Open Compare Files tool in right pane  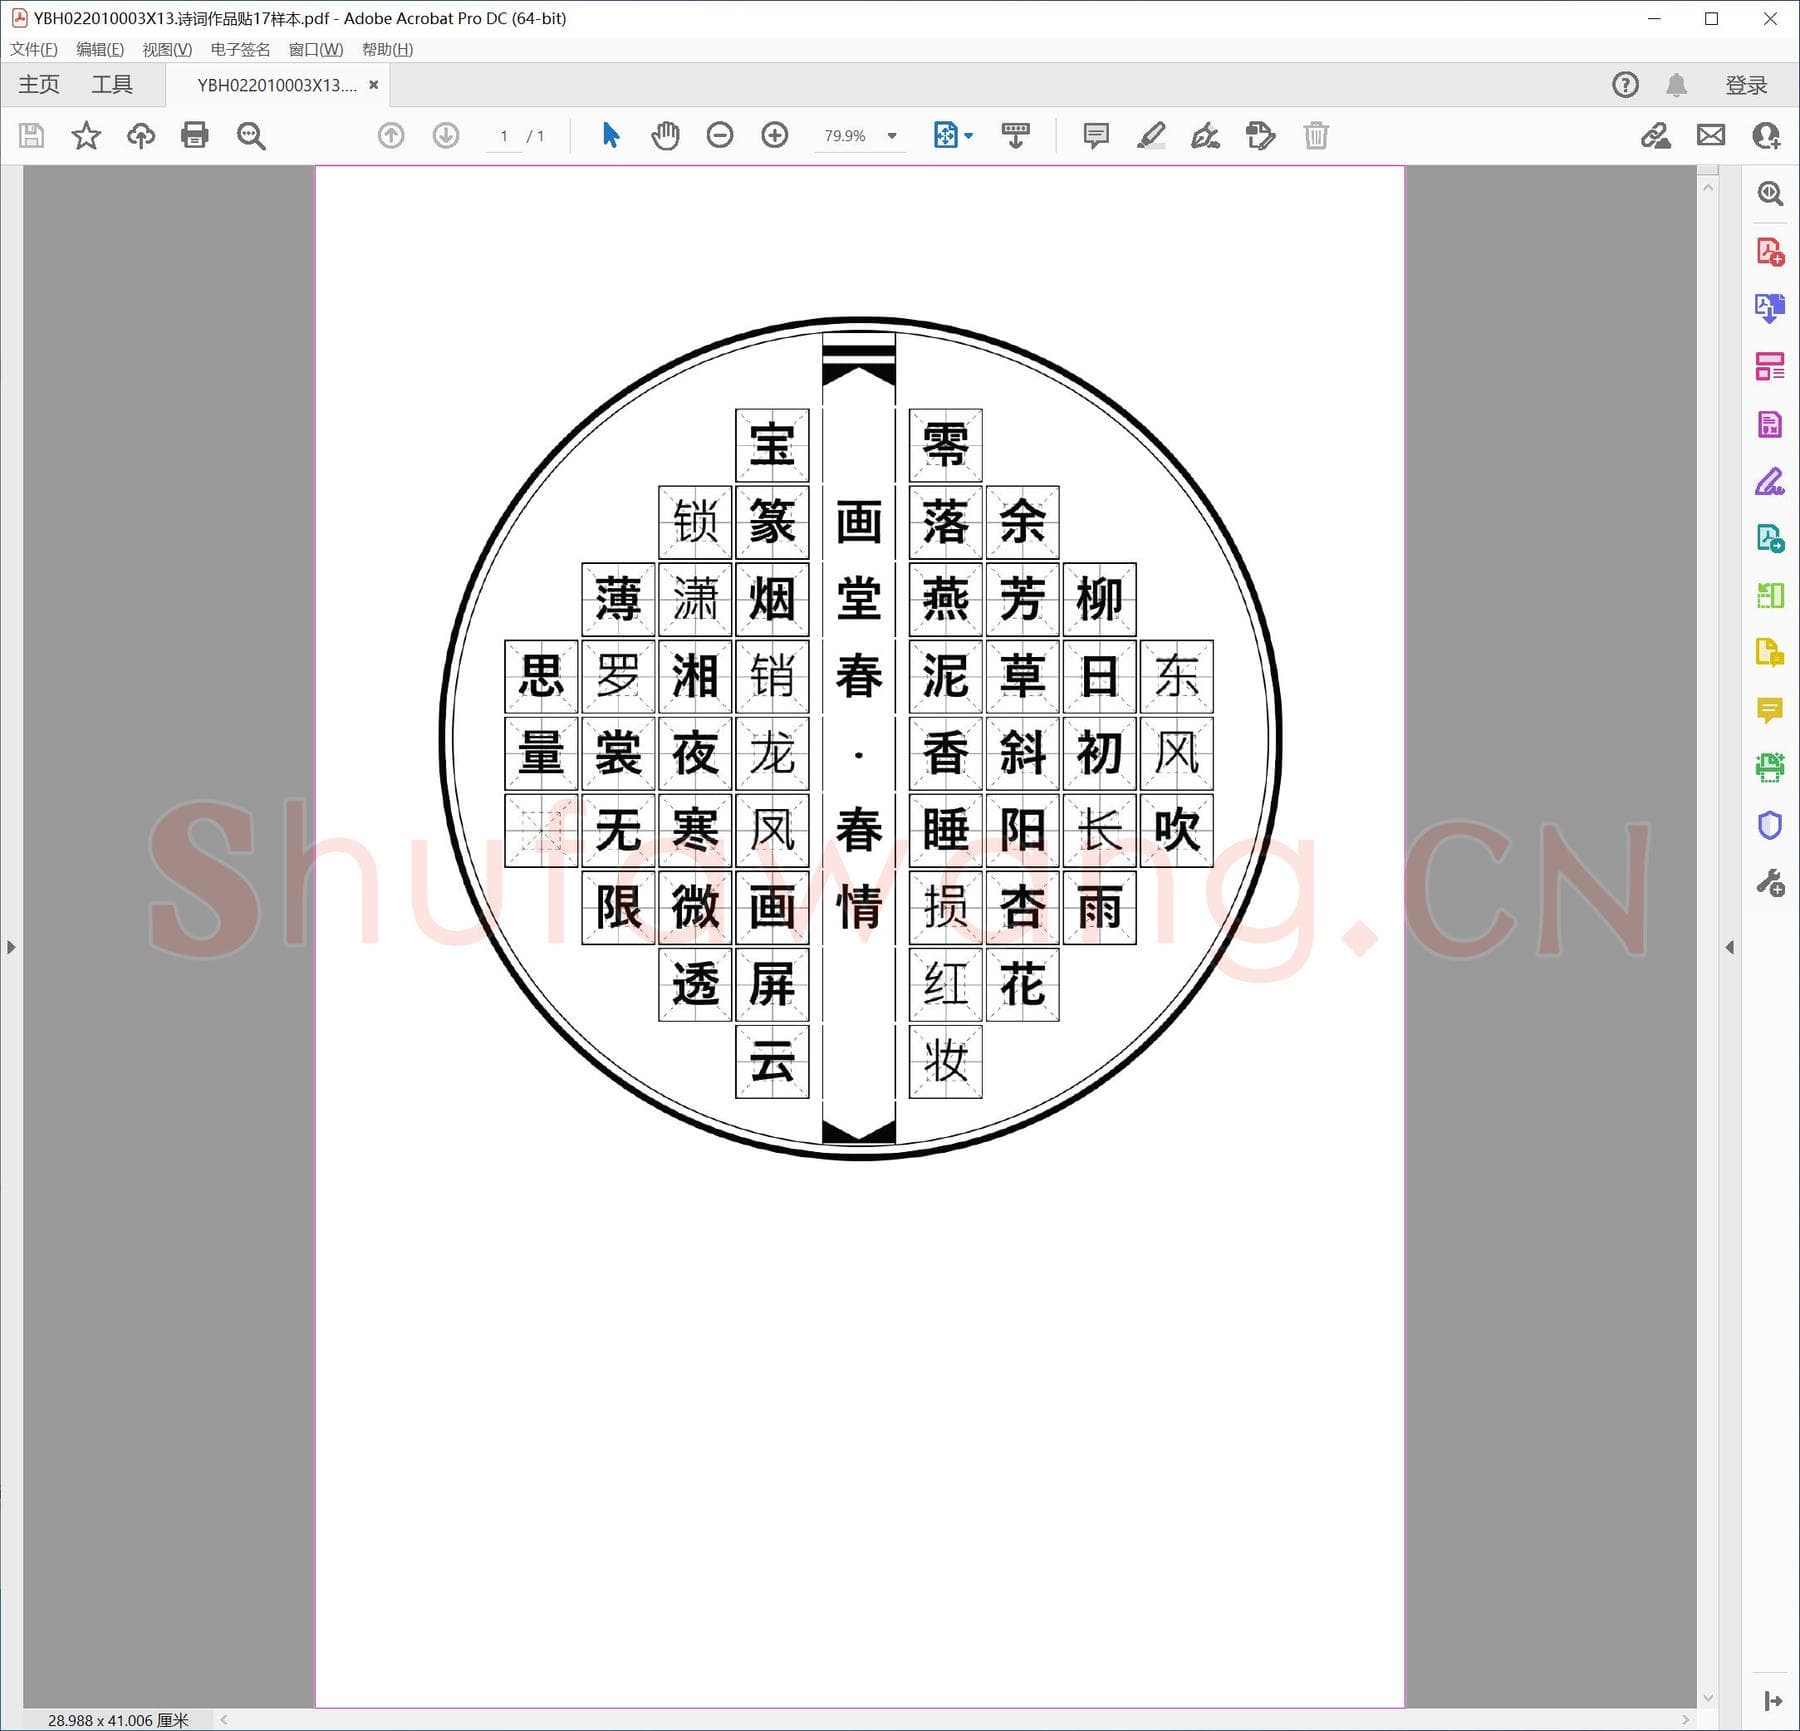(x=1770, y=596)
